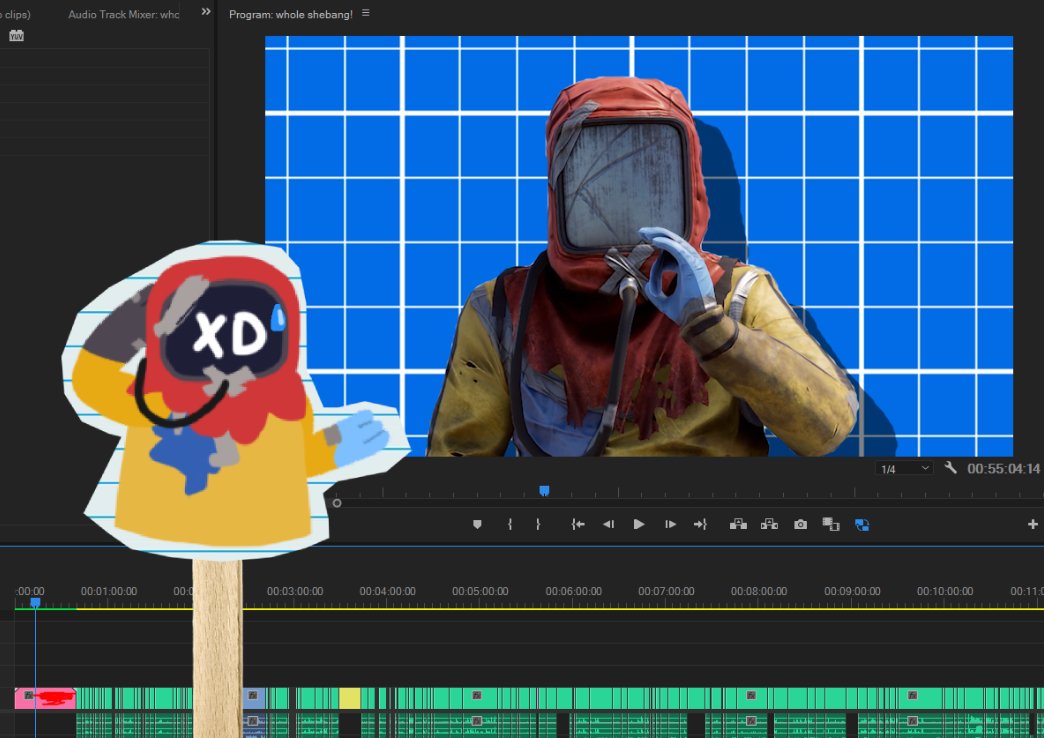Image resolution: width=1044 pixels, height=738 pixels.
Task: Select the yellow clip on the video track
Action: (x=350, y=698)
